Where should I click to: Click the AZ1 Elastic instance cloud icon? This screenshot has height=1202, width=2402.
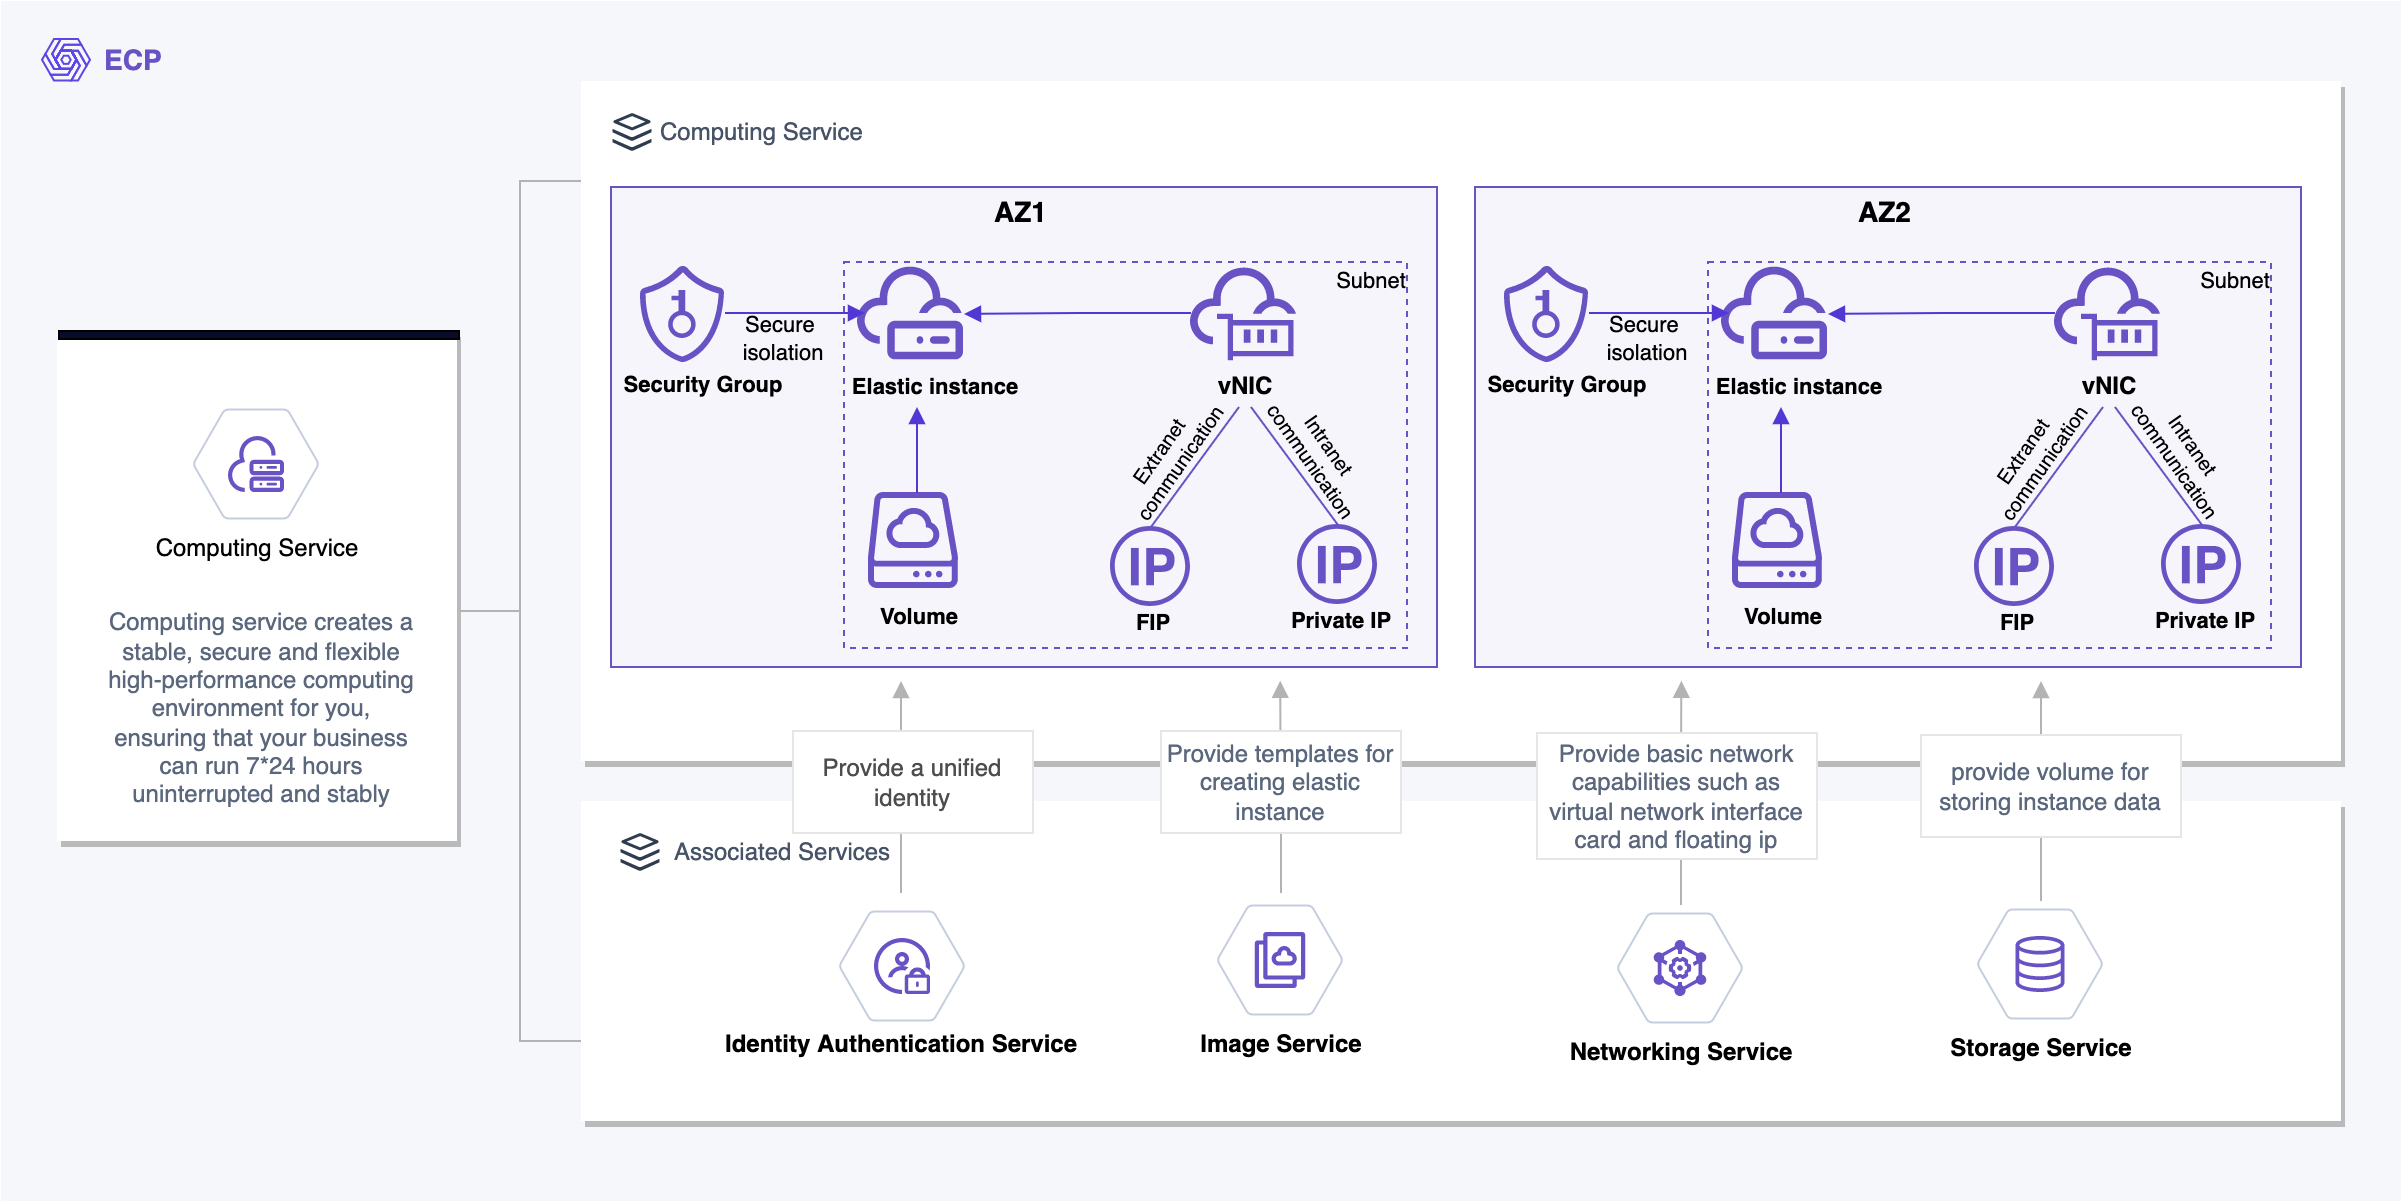click(912, 314)
